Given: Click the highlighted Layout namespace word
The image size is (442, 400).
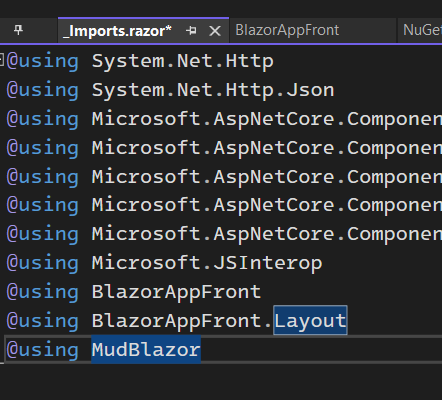Looking at the screenshot, I should click(x=310, y=320).
